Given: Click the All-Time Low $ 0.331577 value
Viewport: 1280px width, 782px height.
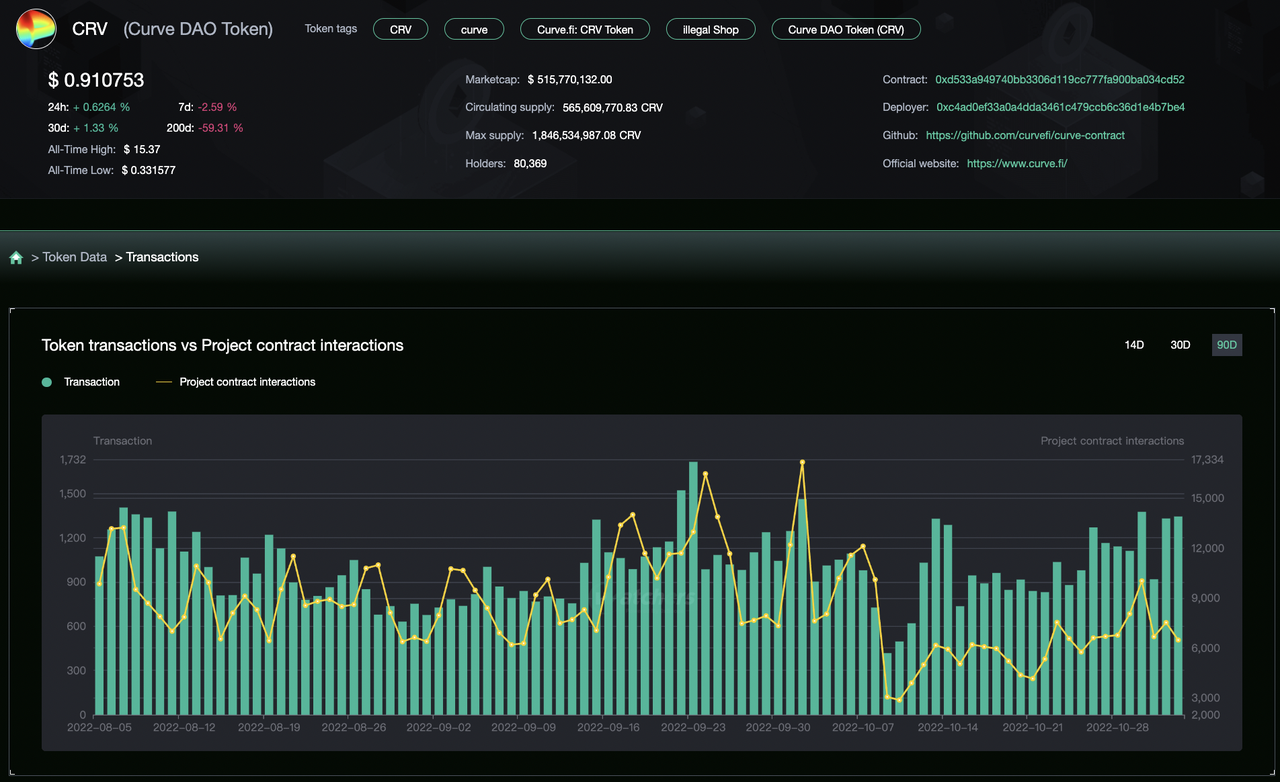Looking at the screenshot, I should (x=148, y=170).
